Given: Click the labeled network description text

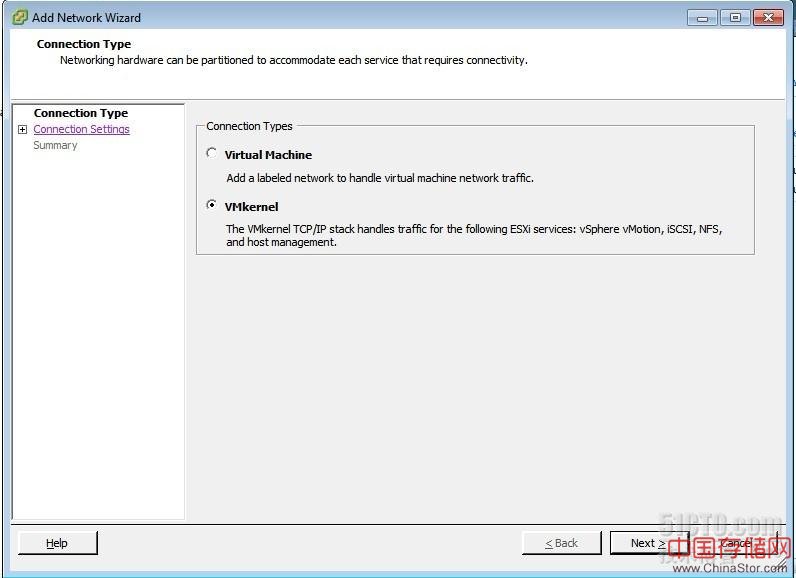Looking at the screenshot, I should click(x=380, y=178).
